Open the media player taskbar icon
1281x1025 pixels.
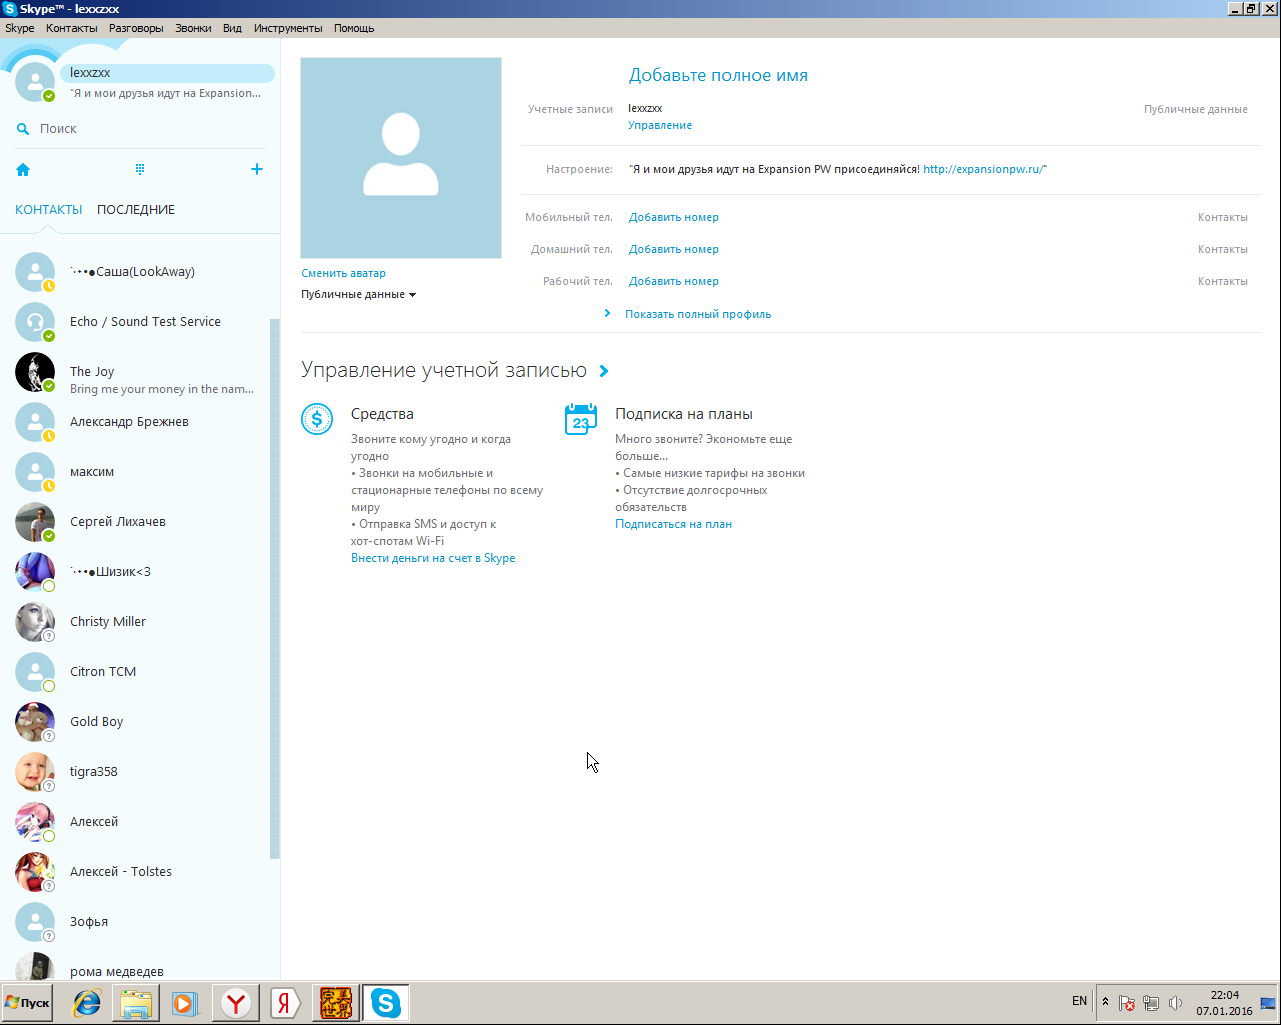[x=185, y=1003]
